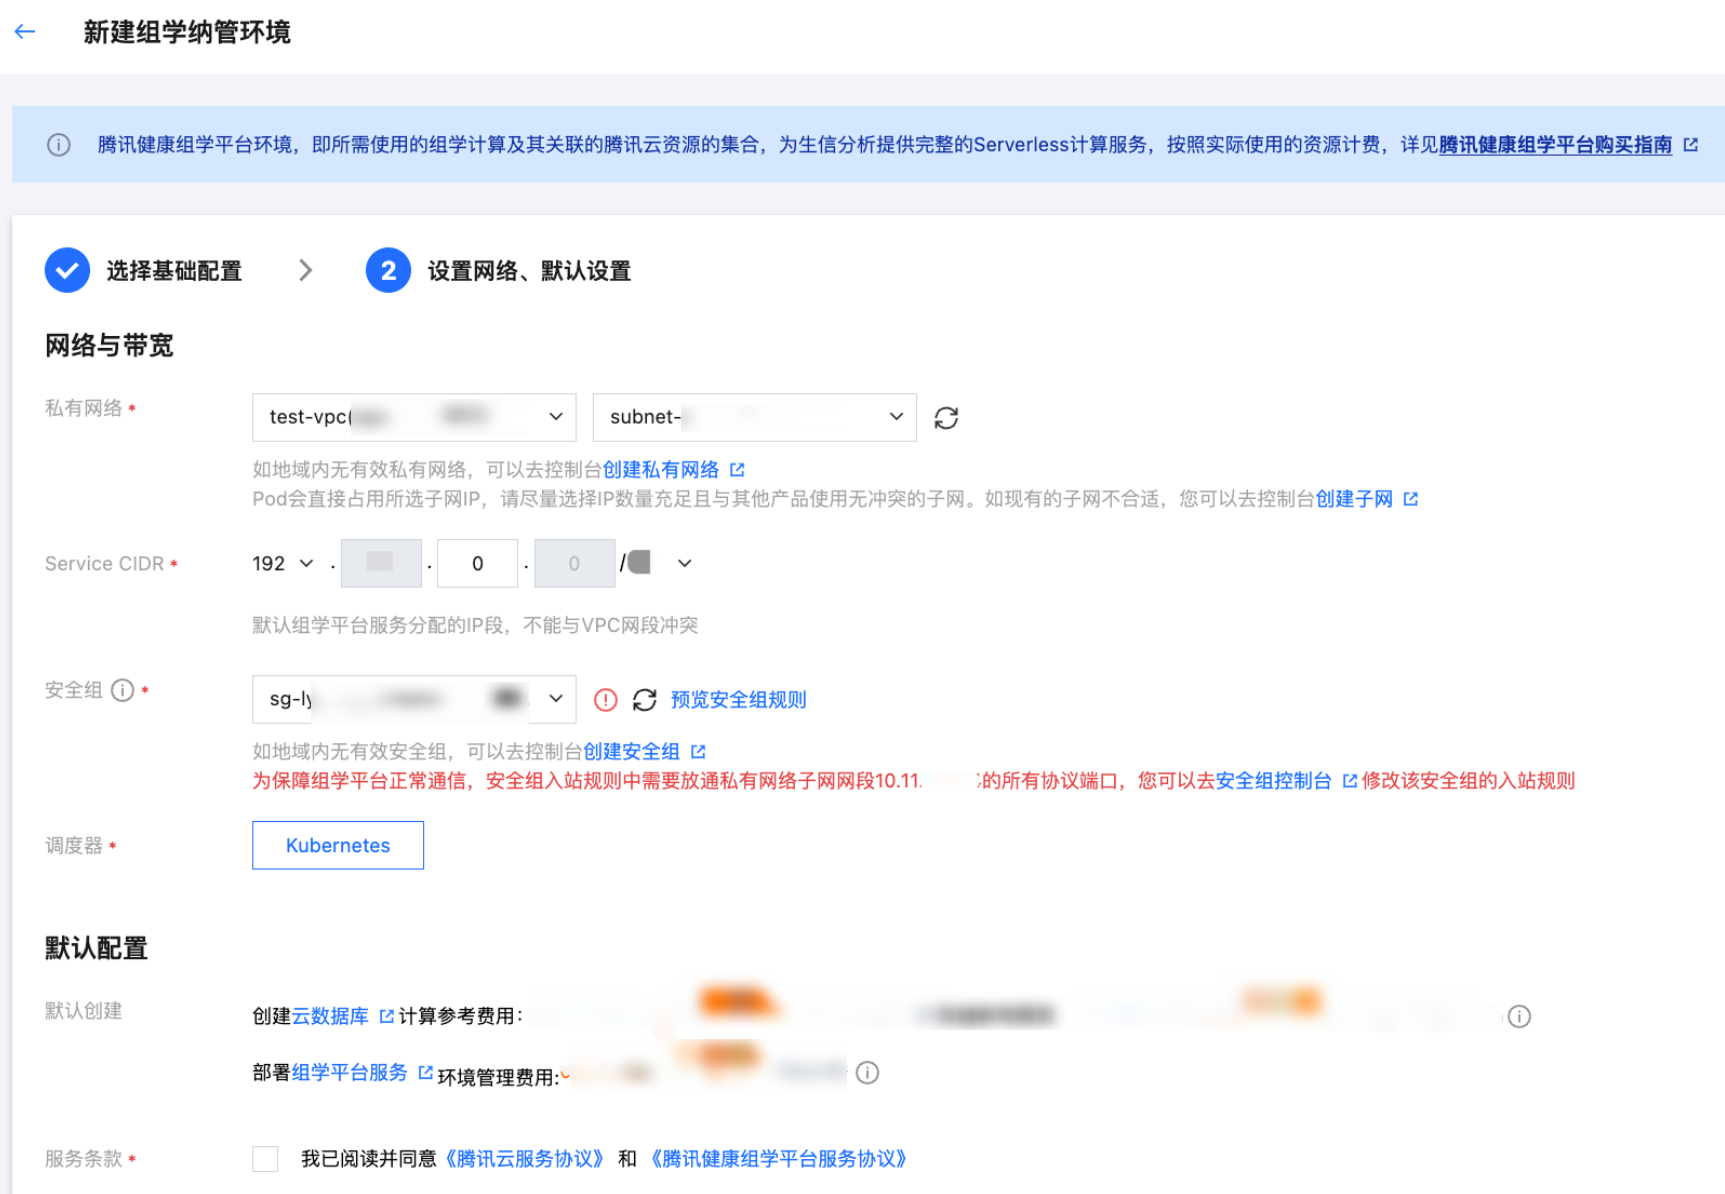Go to step 选择基础配置

coord(174,271)
